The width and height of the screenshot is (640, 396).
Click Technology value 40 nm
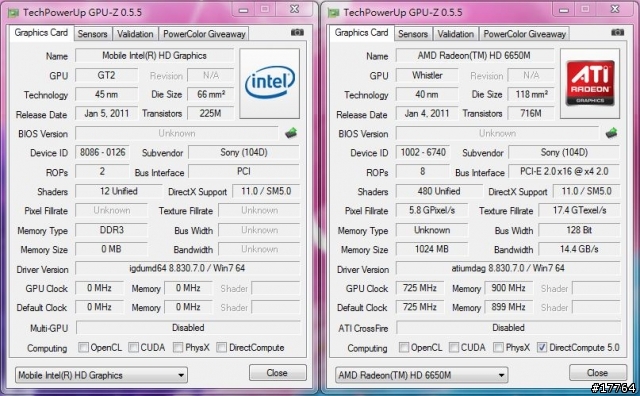pos(427,94)
